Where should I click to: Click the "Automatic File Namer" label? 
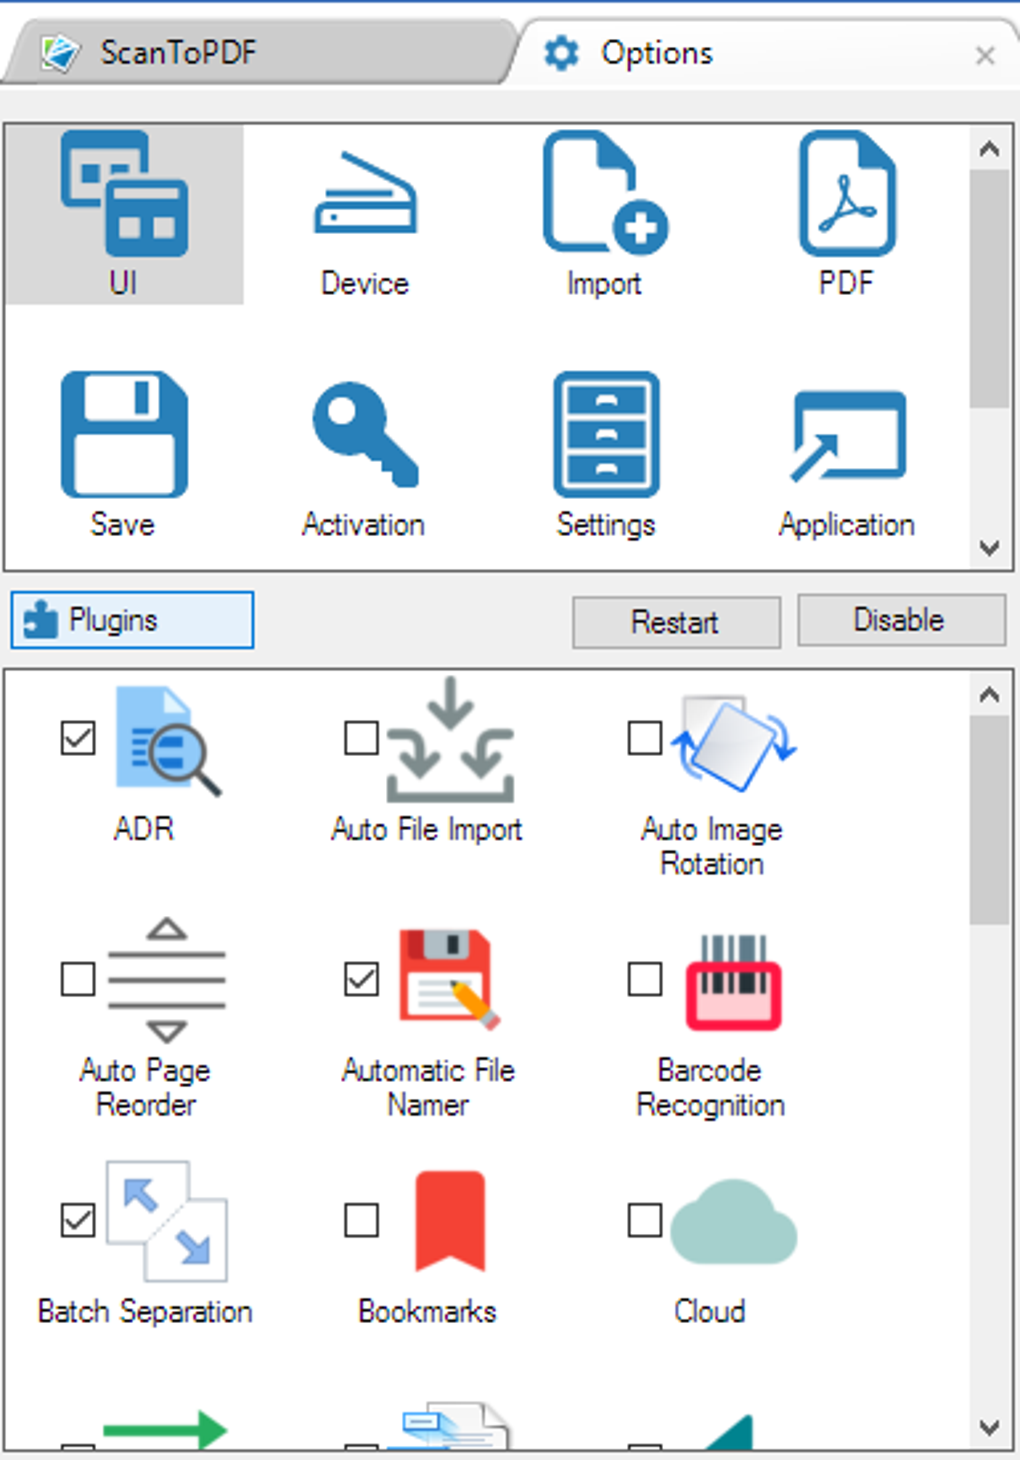[x=428, y=1087]
